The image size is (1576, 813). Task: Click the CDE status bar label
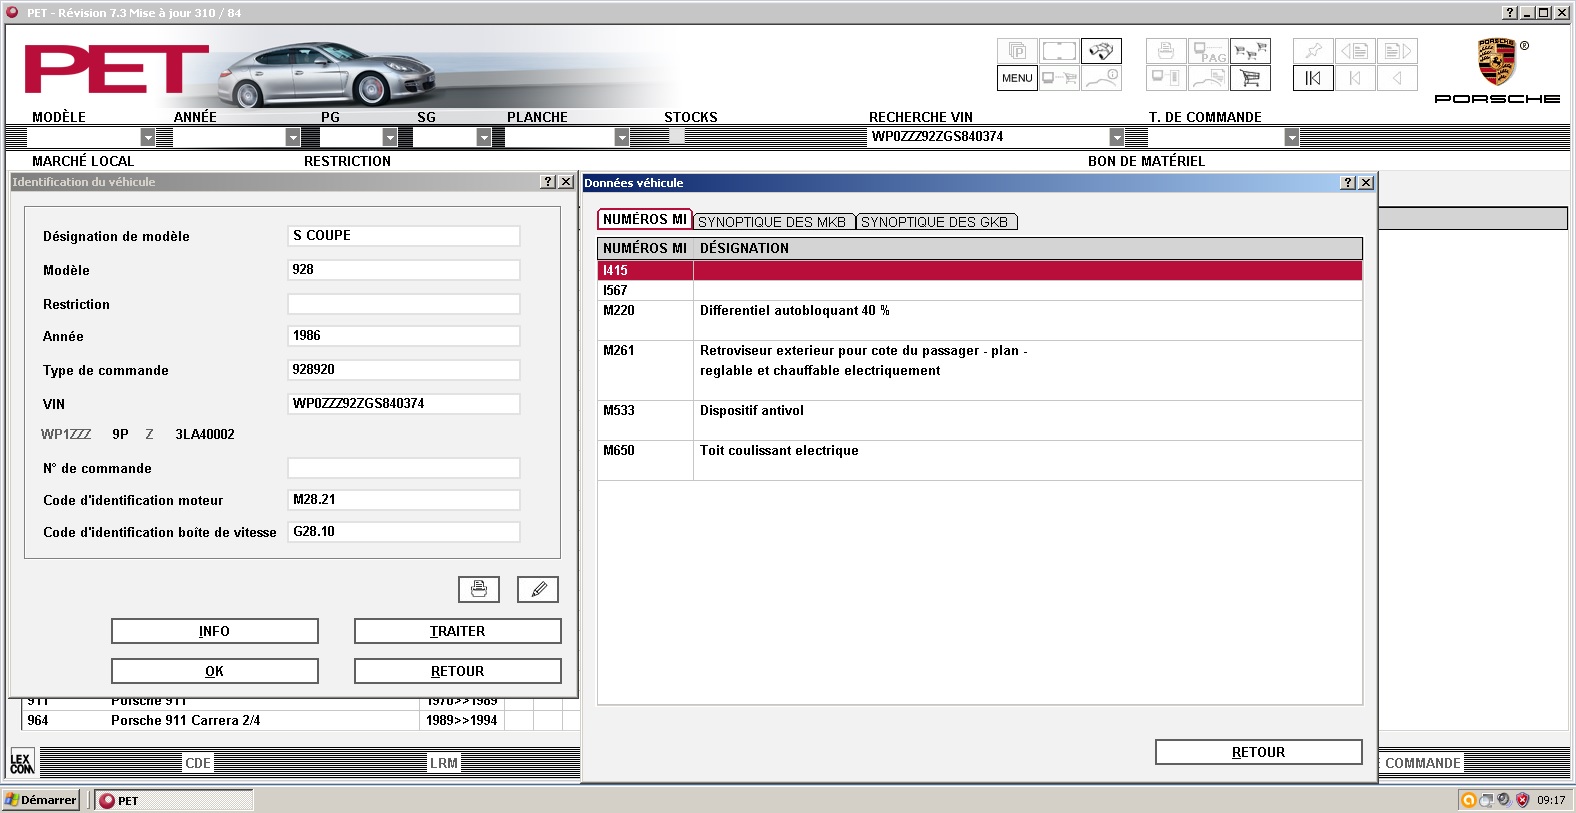(198, 763)
